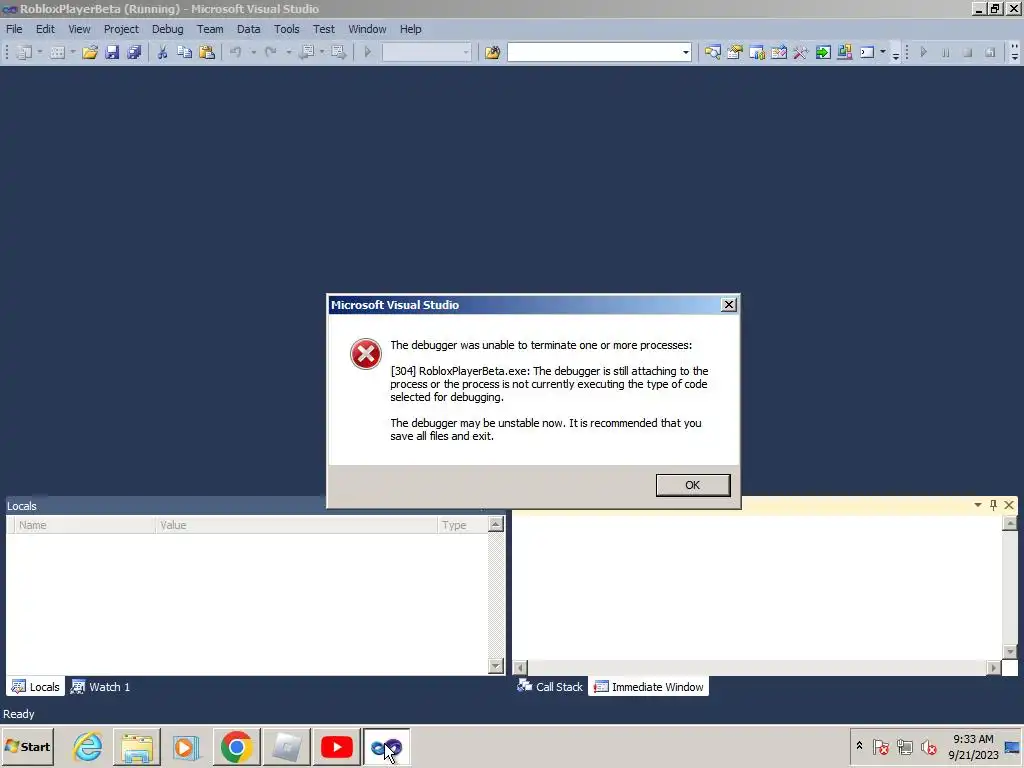Open Google Chrome from the taskbar
Viewport: 1024px width, 768px height.
[236, 746]
